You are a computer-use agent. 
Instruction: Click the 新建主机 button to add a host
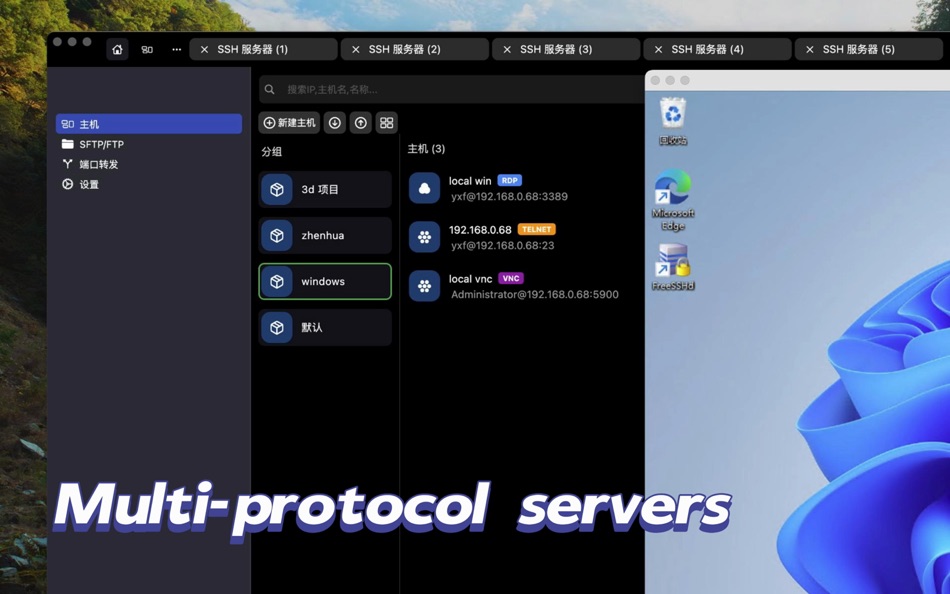(x=289, y=122)
